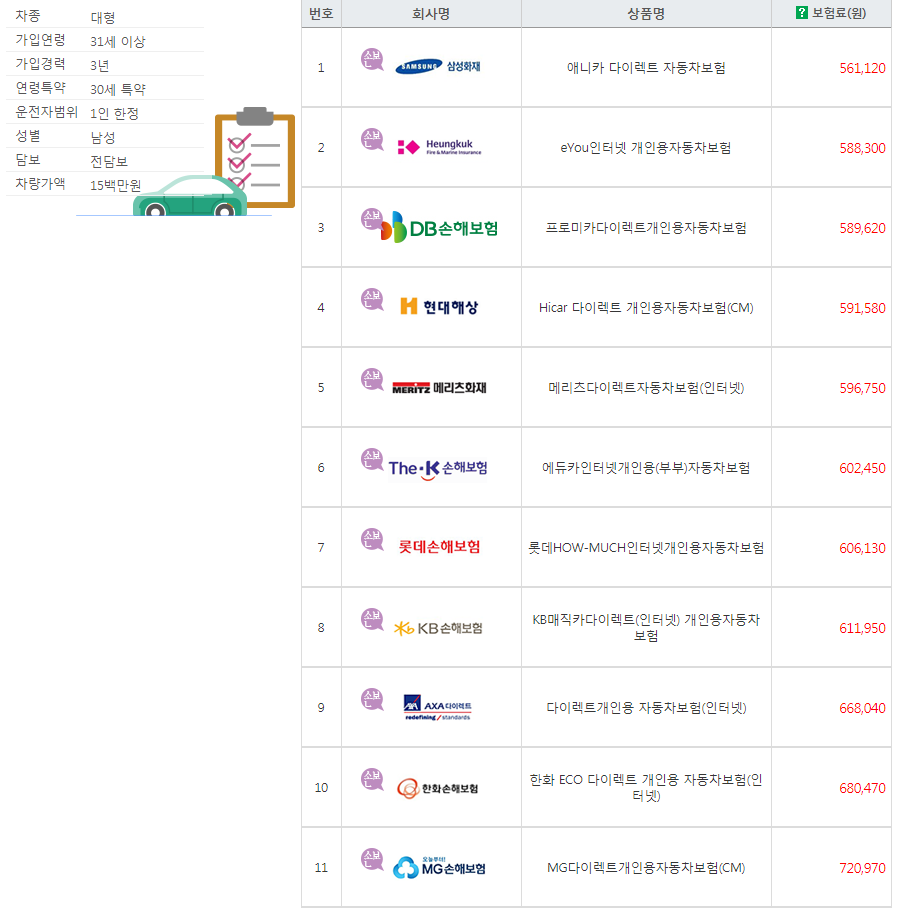This screenshot has height=910, width=897.
Task: Select 한화 ECO 다이렉트 product name
Action: pyautogui.click(x=646, y=788)
